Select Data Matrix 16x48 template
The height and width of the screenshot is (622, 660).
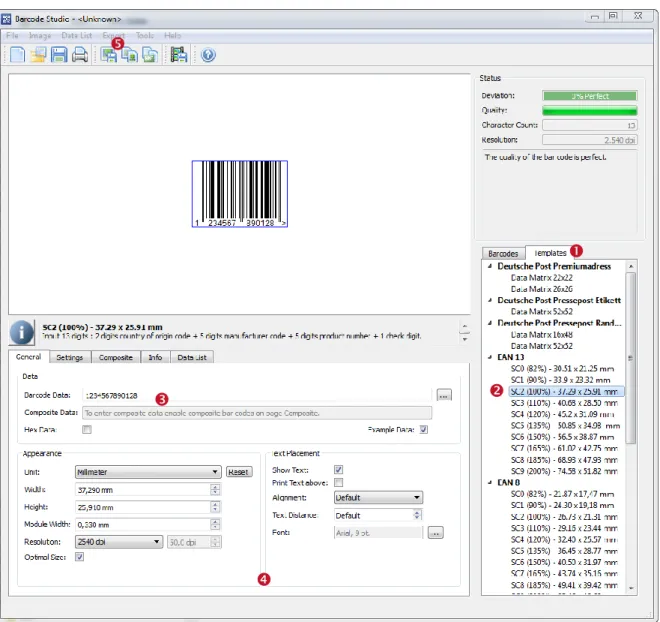[542, 335]
